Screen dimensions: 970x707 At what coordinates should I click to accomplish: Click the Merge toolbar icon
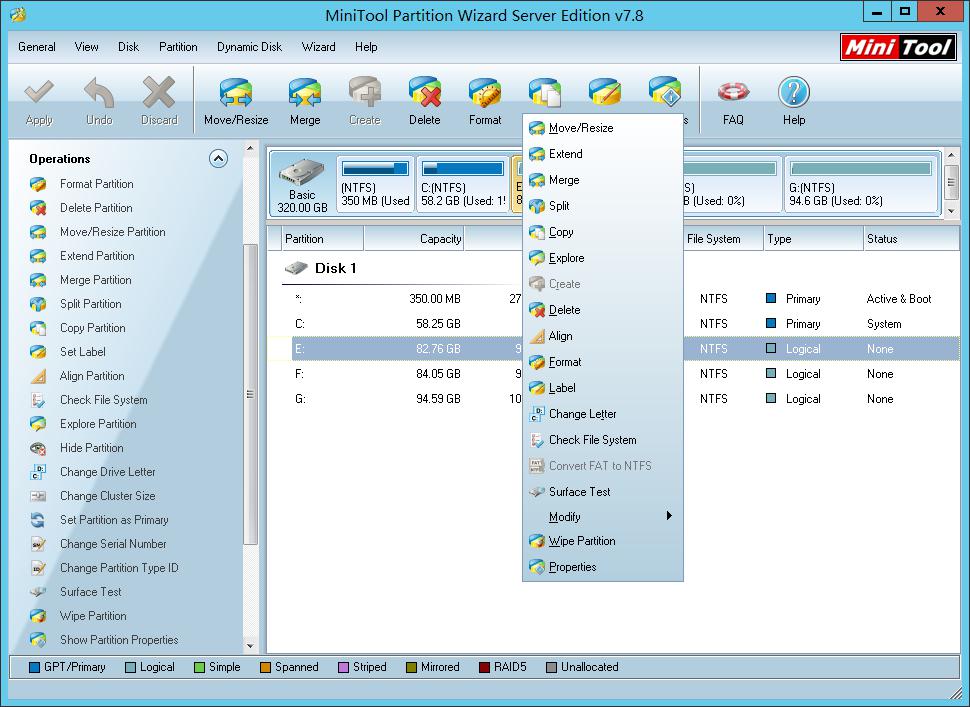click(305, 92)
